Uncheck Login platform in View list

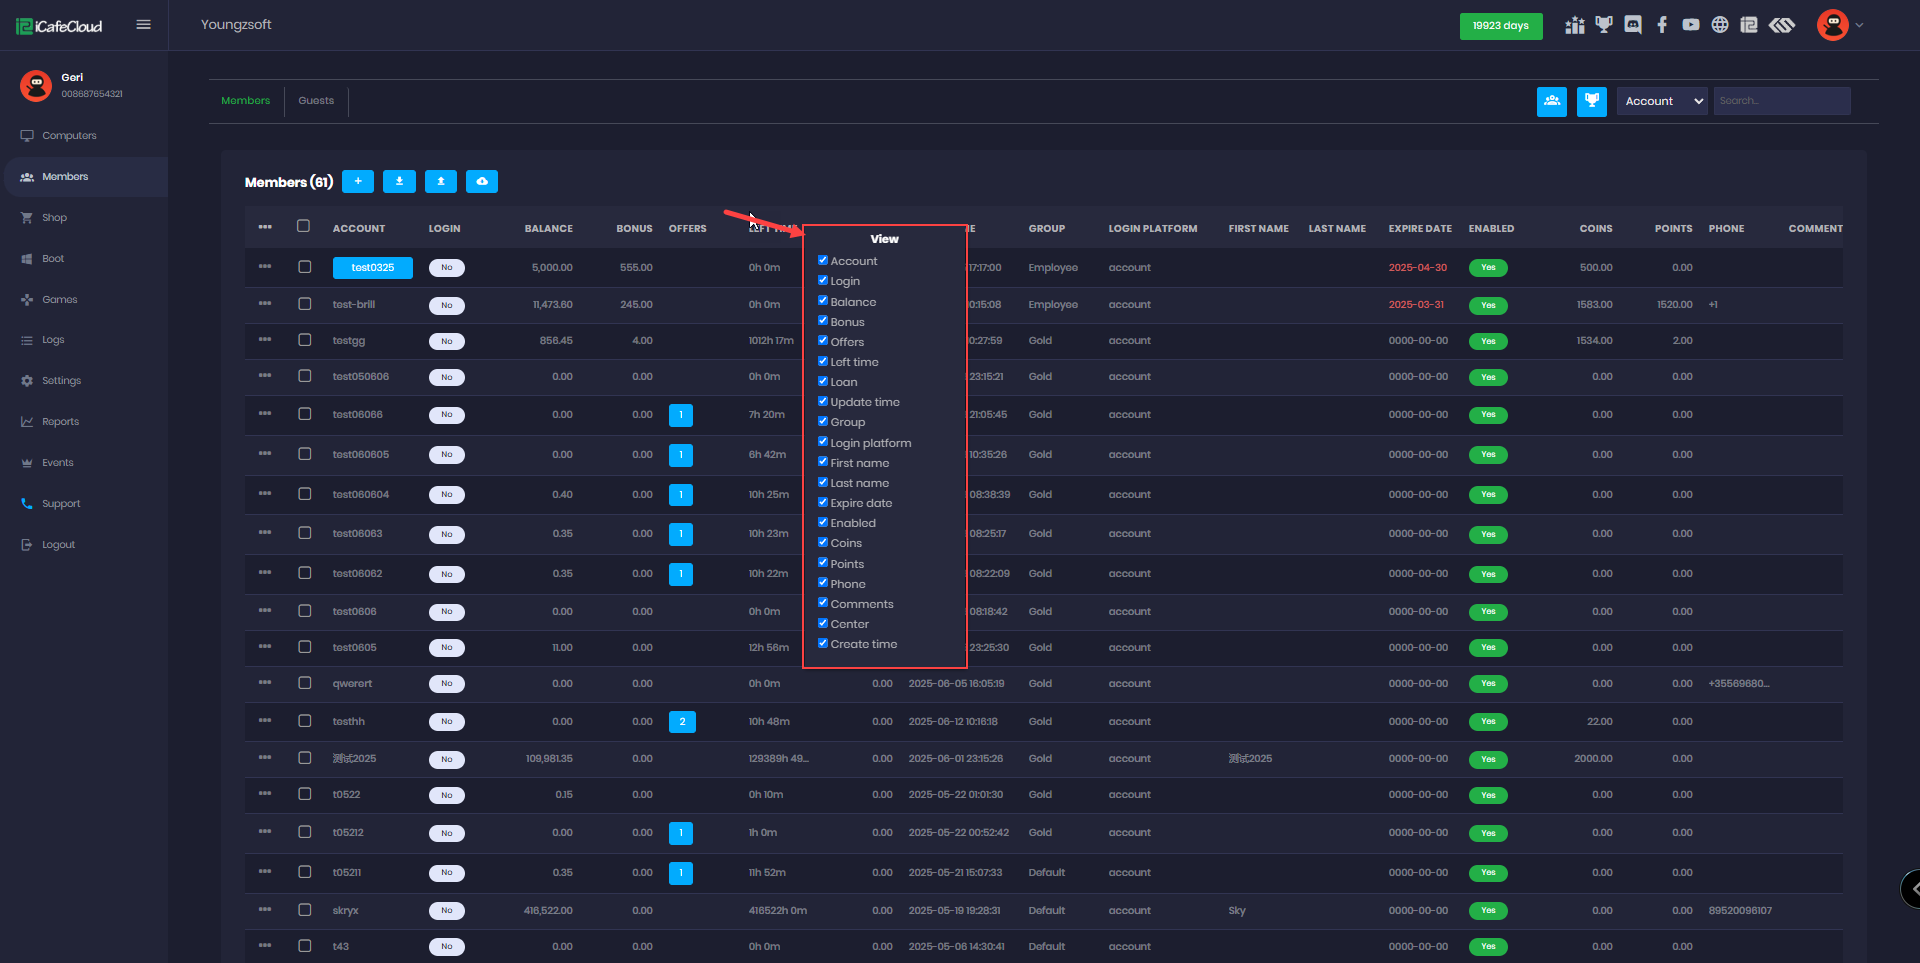pyautogui.click(x=823, y=442)
